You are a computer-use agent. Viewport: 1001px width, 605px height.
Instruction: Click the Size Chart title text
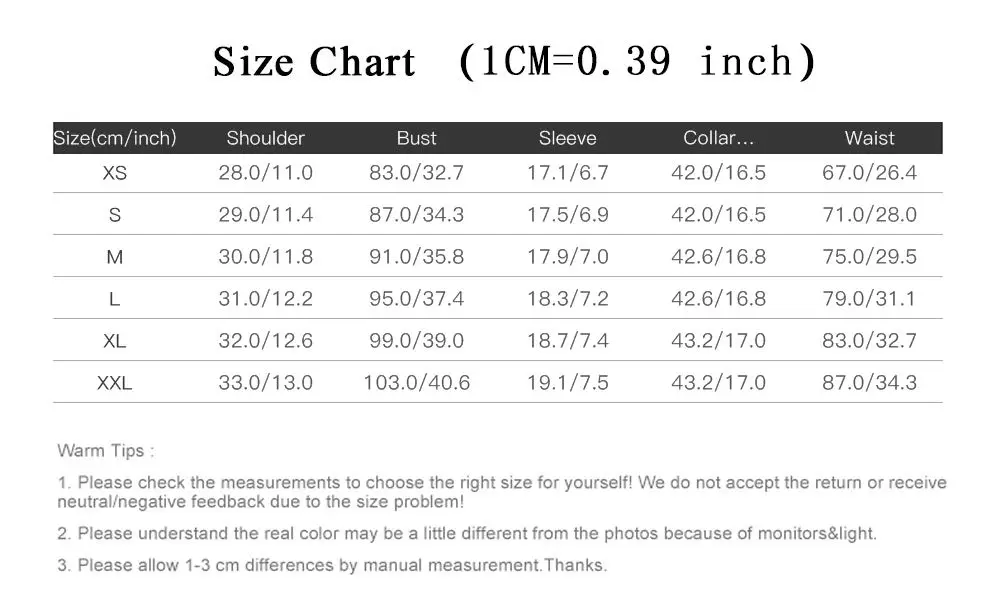(x=314, y=62)
